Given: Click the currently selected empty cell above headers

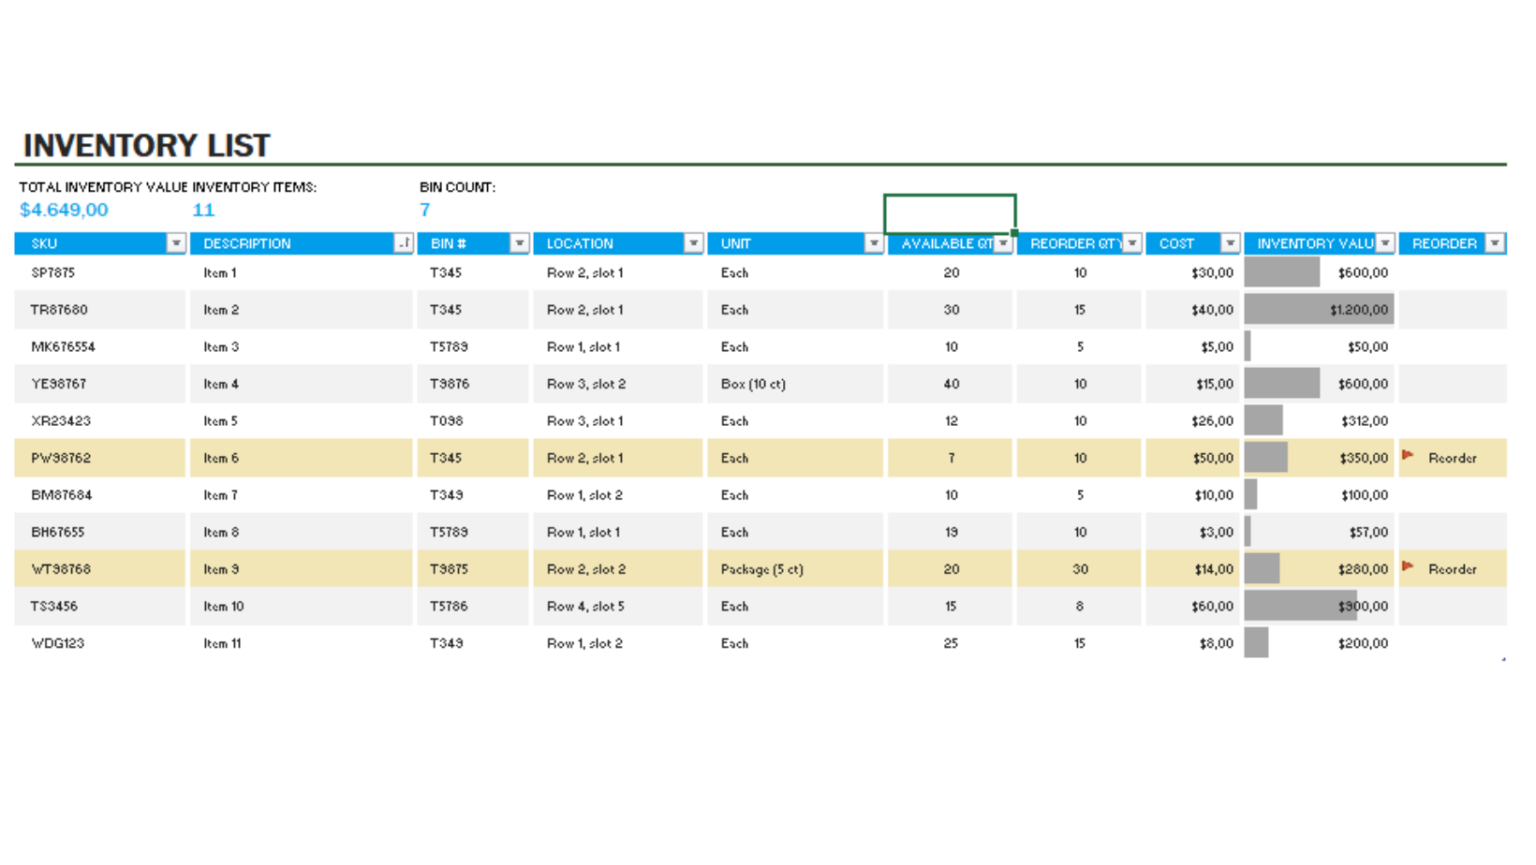Looking at the screenshot, I should point(950,212).
